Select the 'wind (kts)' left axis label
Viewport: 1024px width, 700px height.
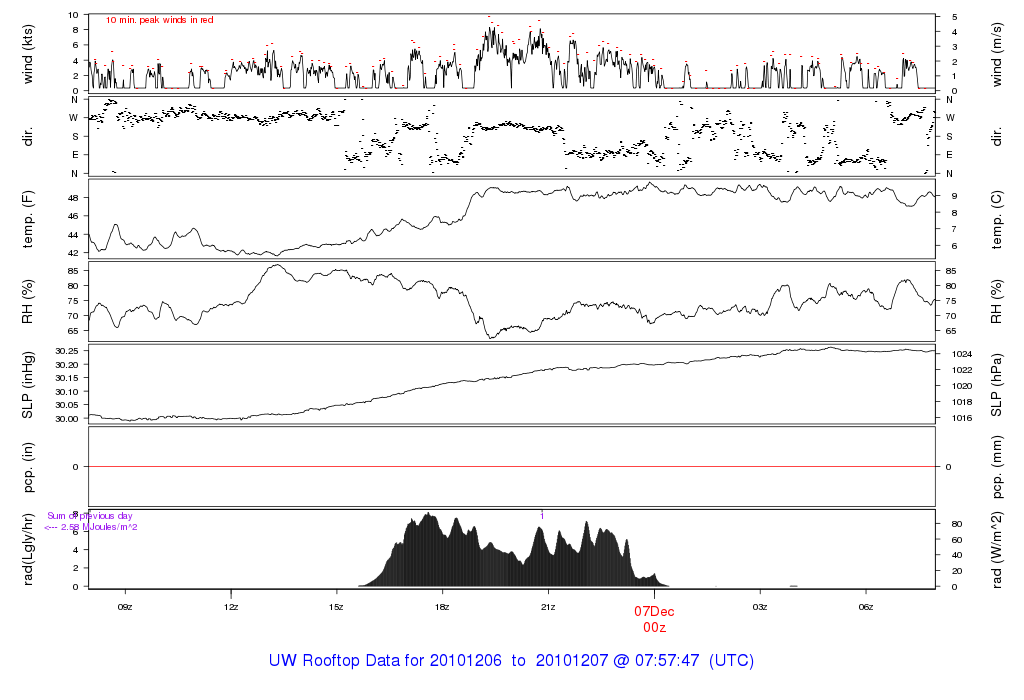click(x=28, y=54)
